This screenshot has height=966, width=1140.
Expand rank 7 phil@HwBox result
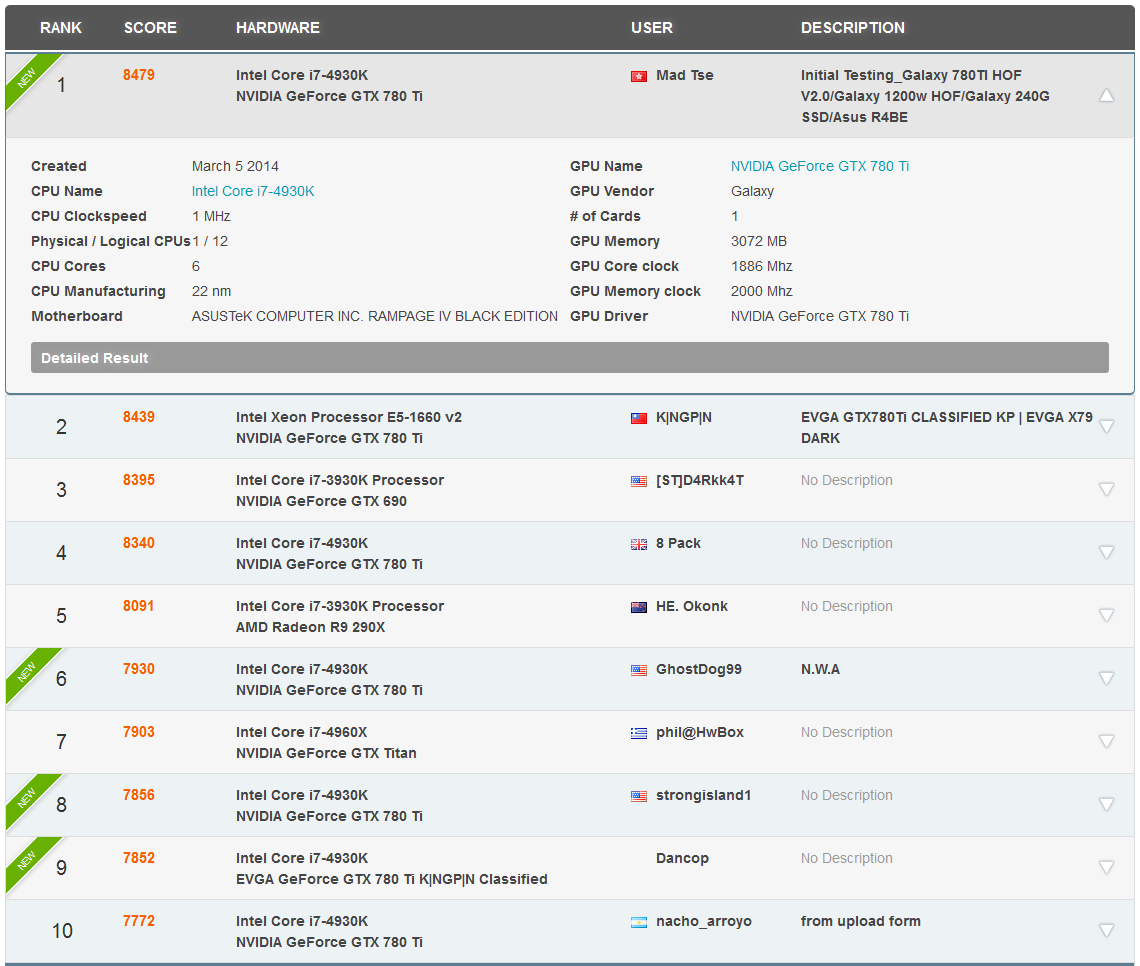point(1106,742)
